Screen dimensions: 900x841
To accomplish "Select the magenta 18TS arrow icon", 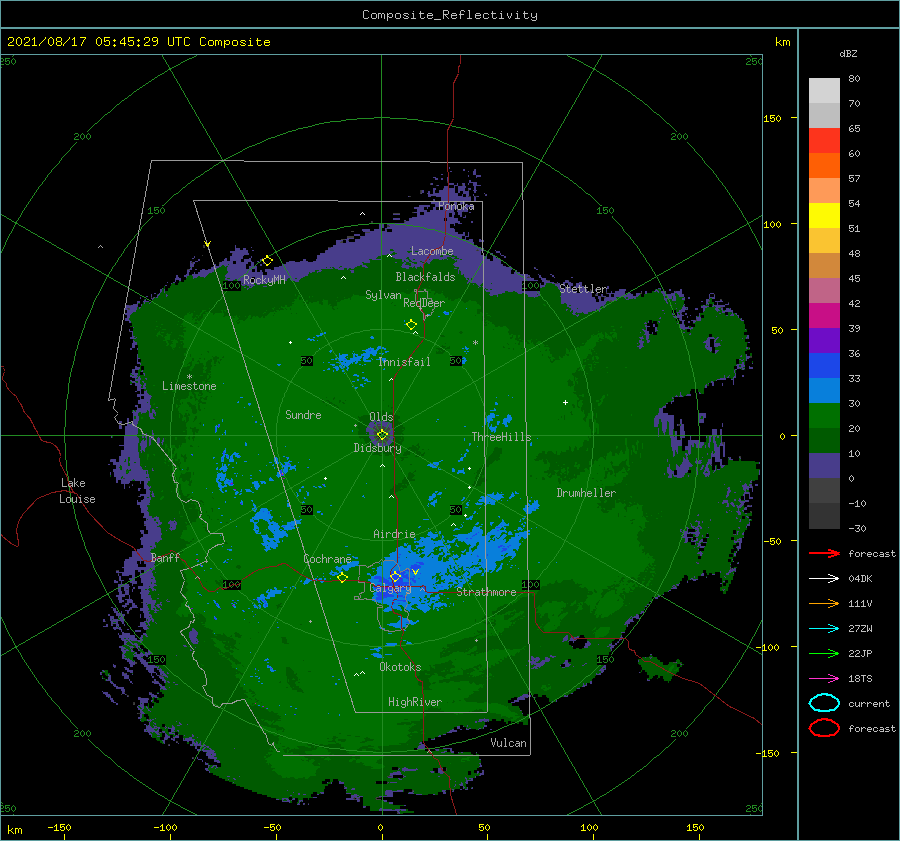I will point(824,679).
